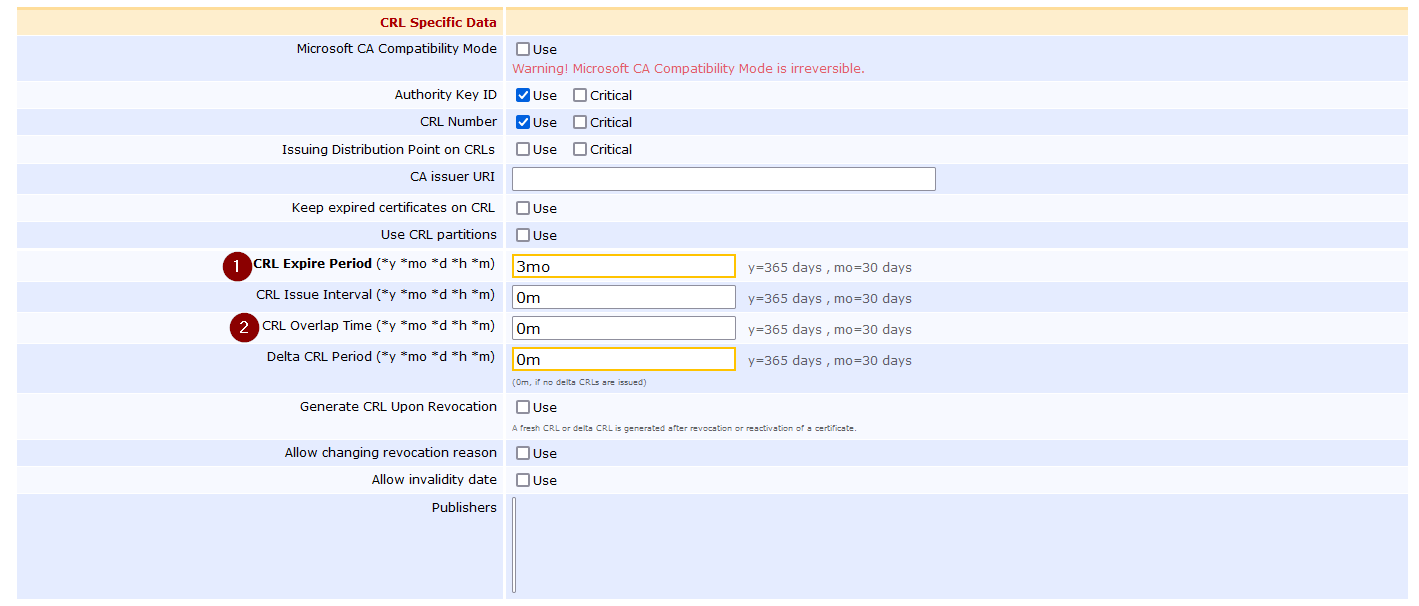1419x606 pixels.
Task: Click the CRL Overlap Time input field
Action: 623,328
